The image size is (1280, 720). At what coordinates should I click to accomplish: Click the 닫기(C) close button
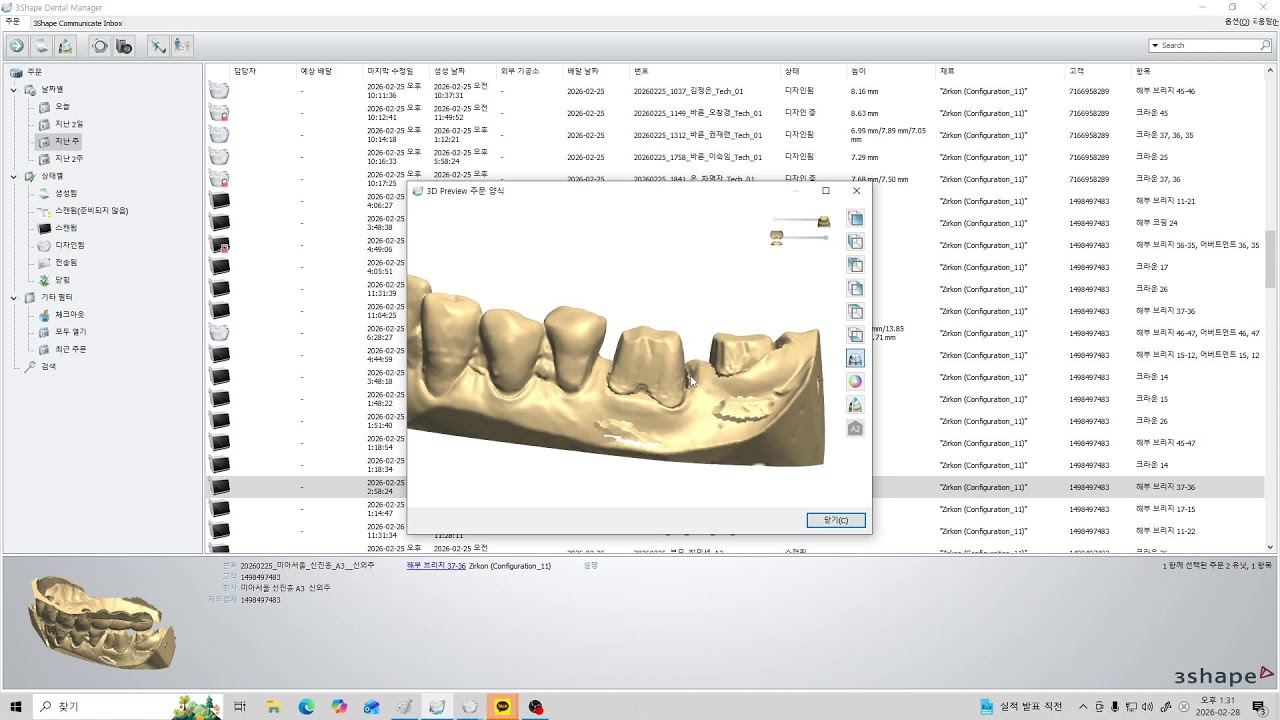[836, 520]
